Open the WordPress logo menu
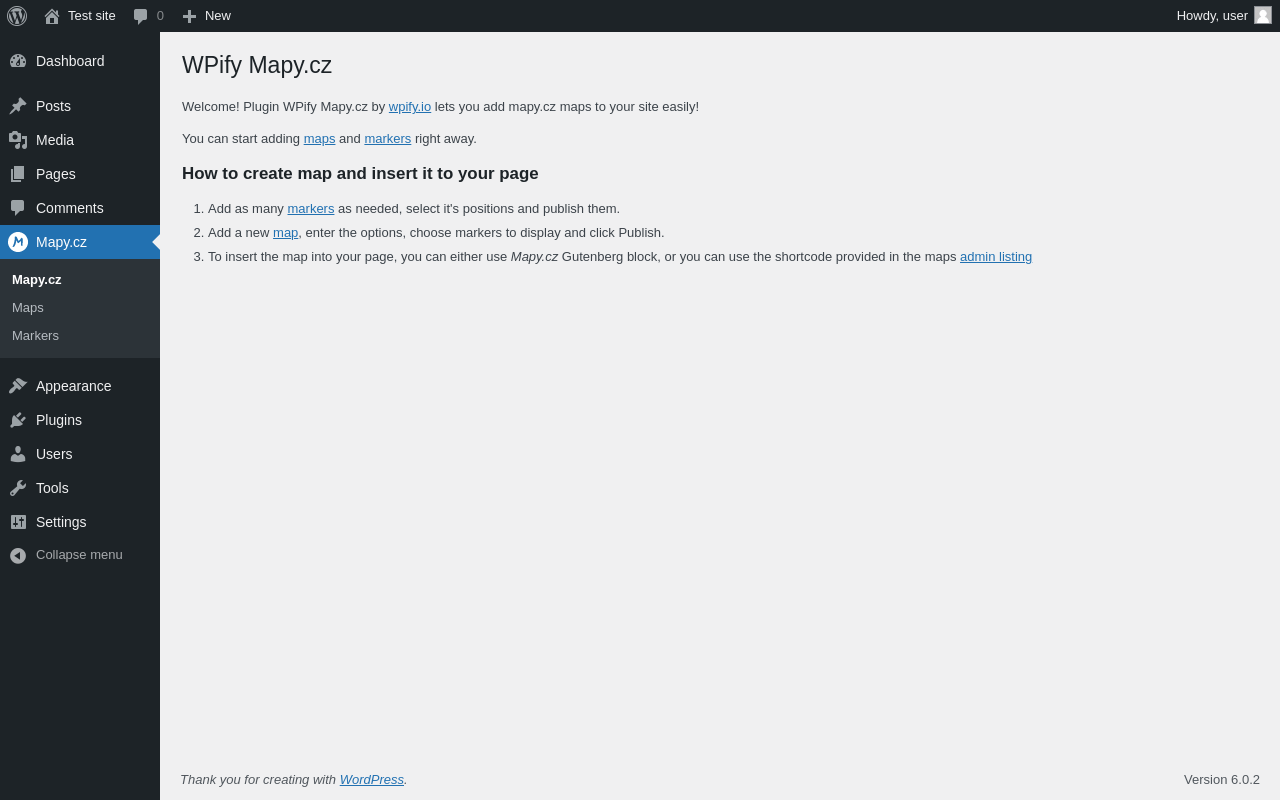 17,16
